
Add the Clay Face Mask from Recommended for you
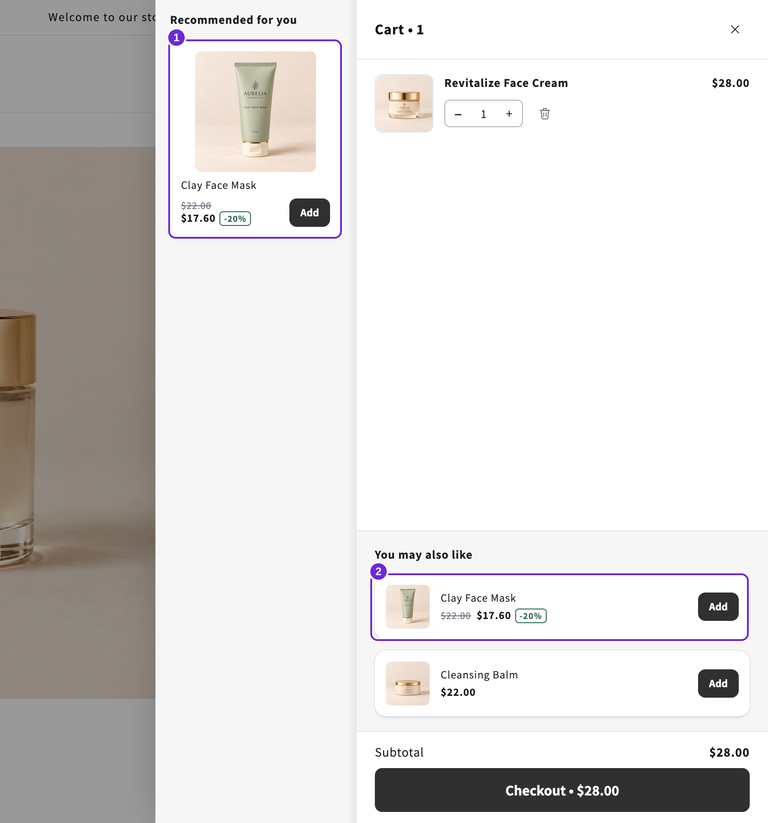tap(309, 213)
